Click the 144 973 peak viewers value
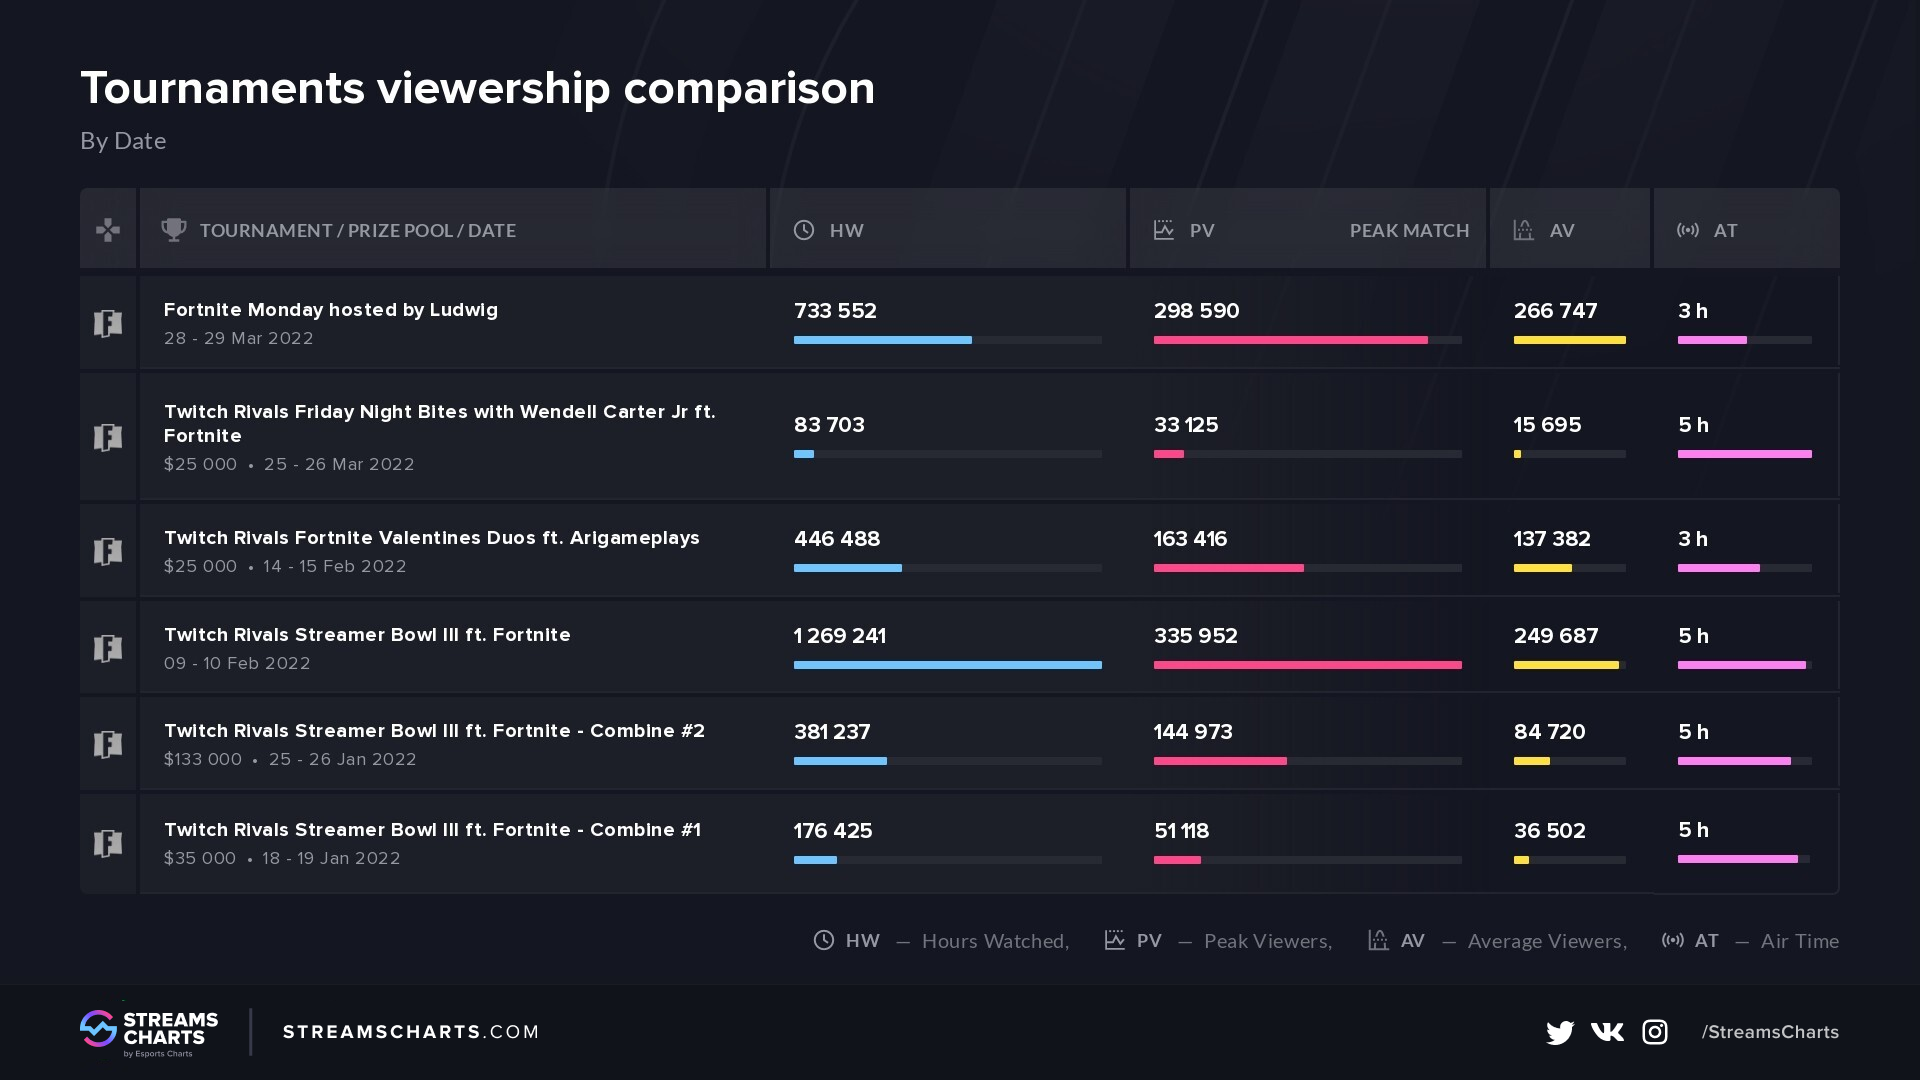The image size is (1920, 1080). point(1193,732)
